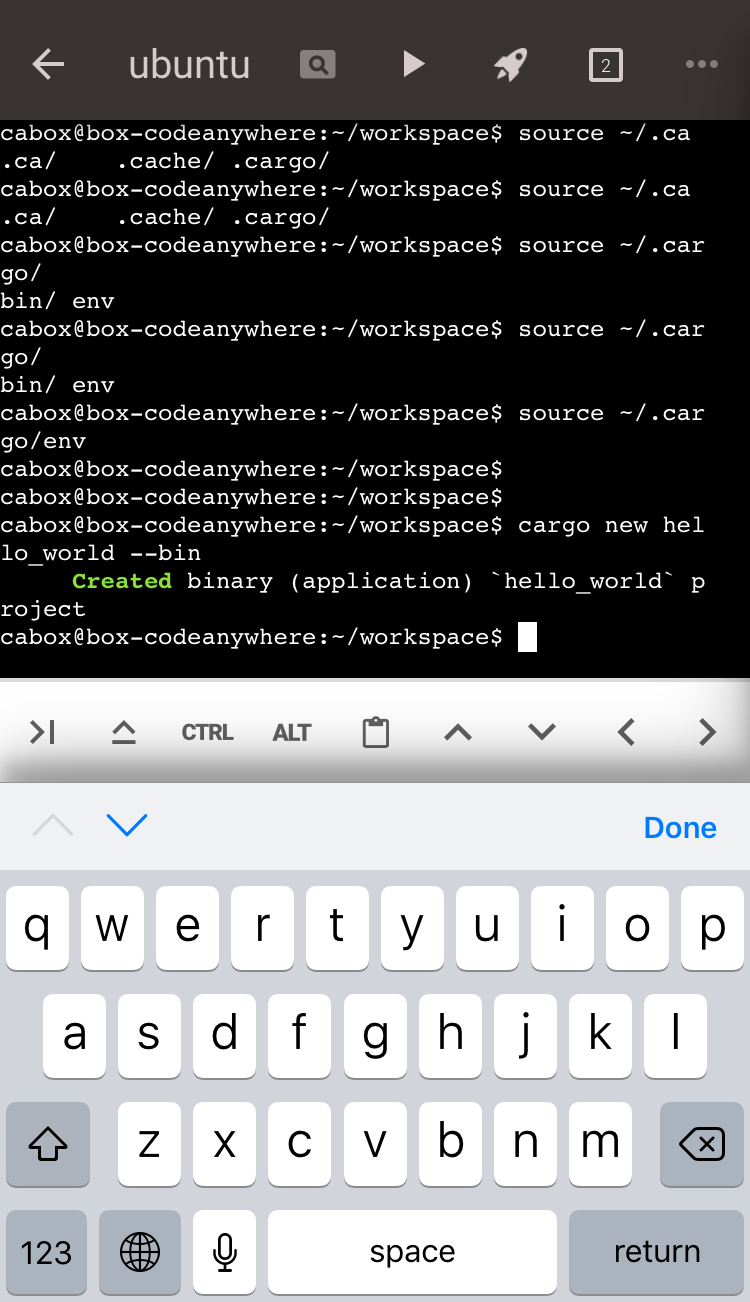750x1302 pixels.
Task: Tap the w key
Action: 112,927
